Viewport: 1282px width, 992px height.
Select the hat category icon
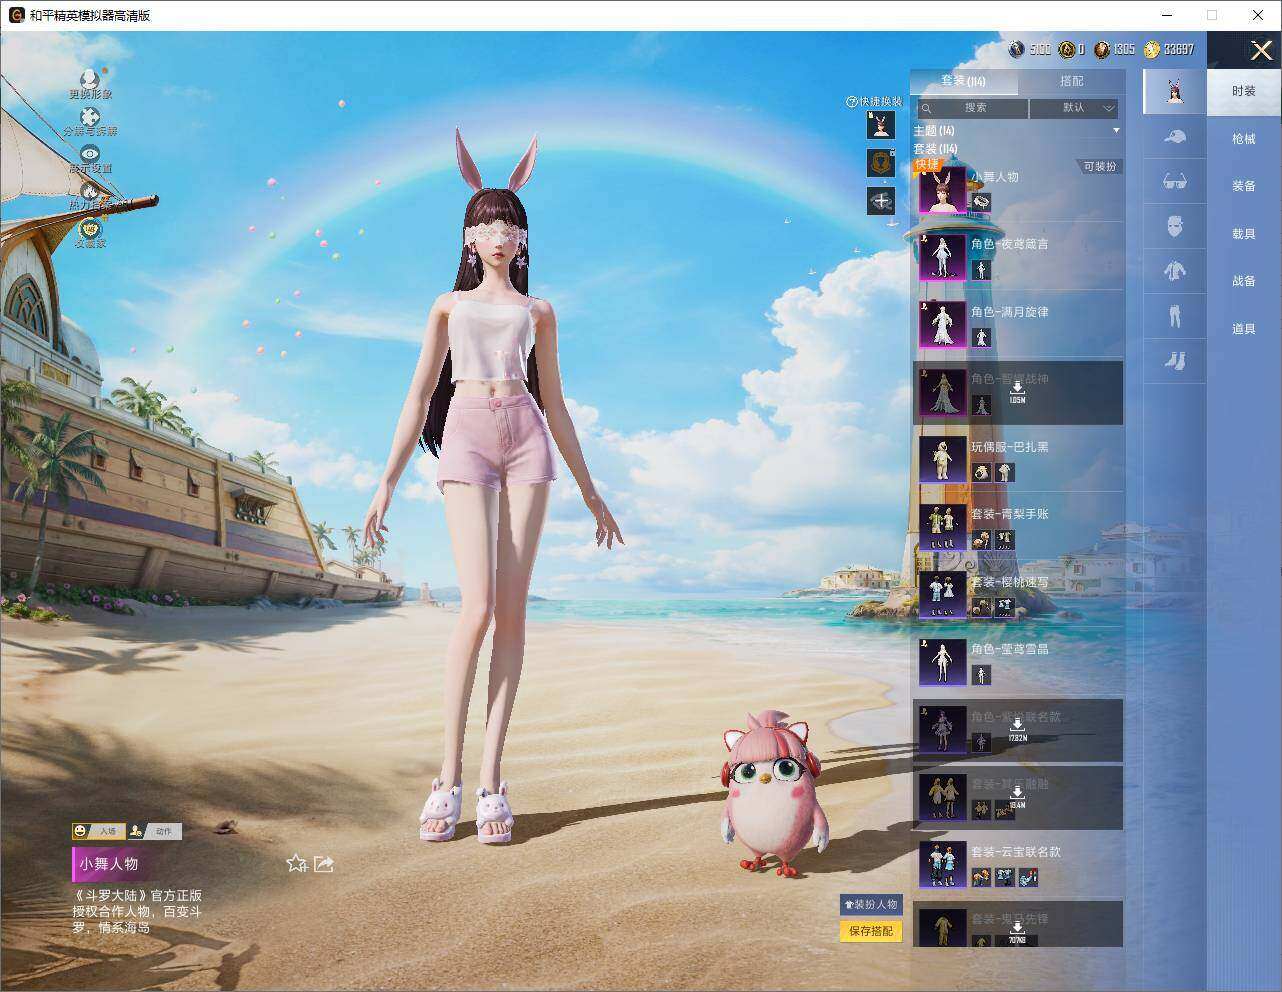click(1174, 137)
